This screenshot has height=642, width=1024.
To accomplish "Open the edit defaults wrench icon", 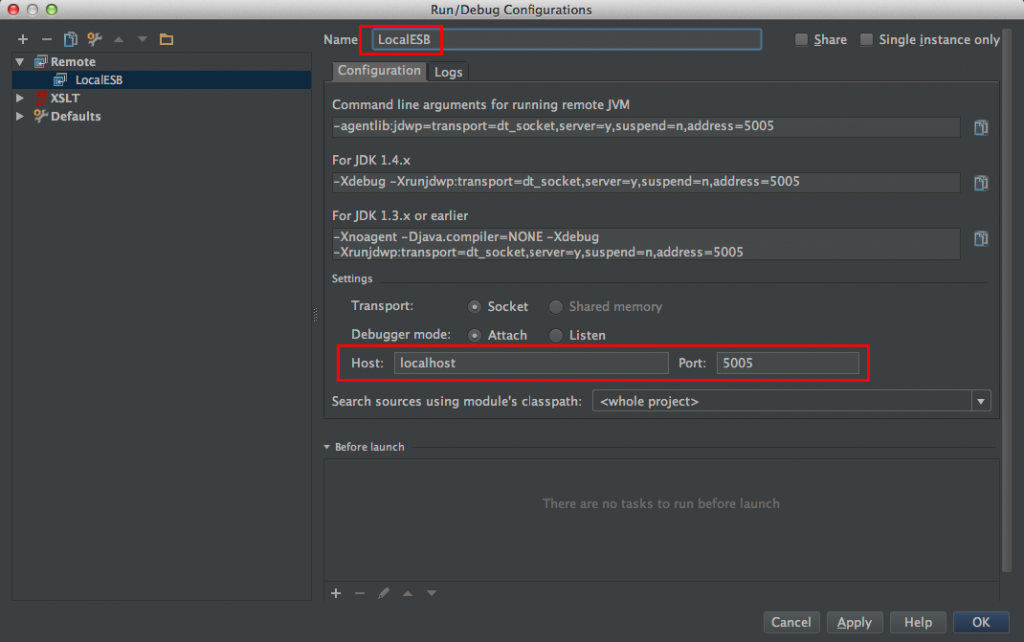I will coord(95,39).
